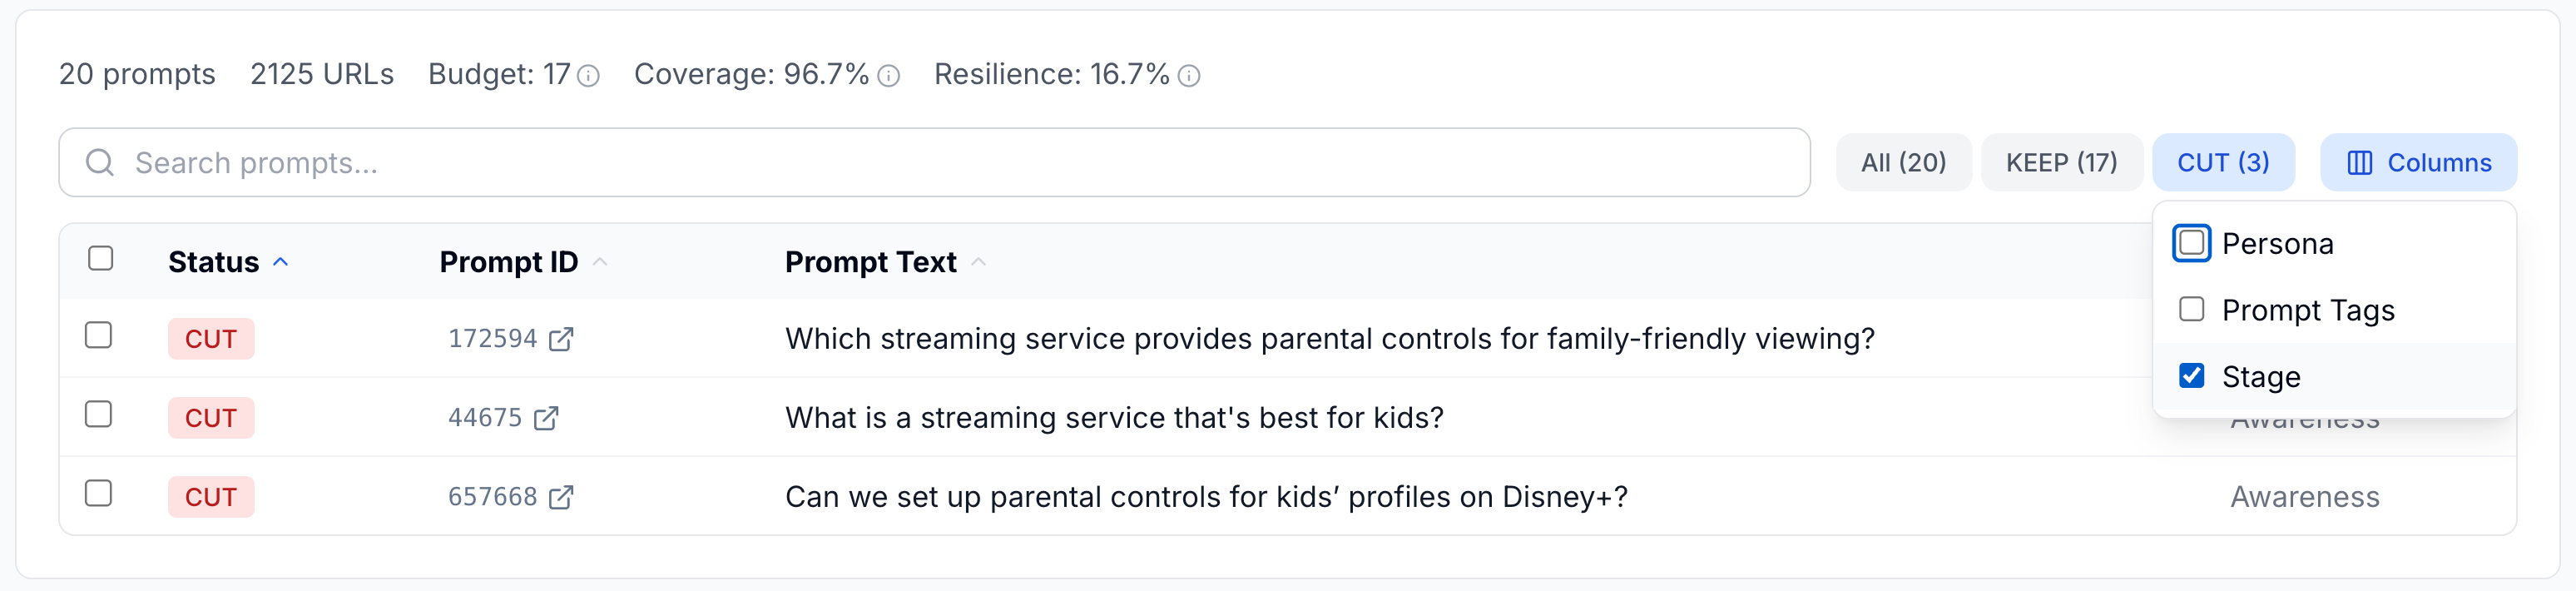The width and height of the screenshot is (2576, 591).
Task: Sort by Prompt ID column arrow
Action: [x=600, y=262]
